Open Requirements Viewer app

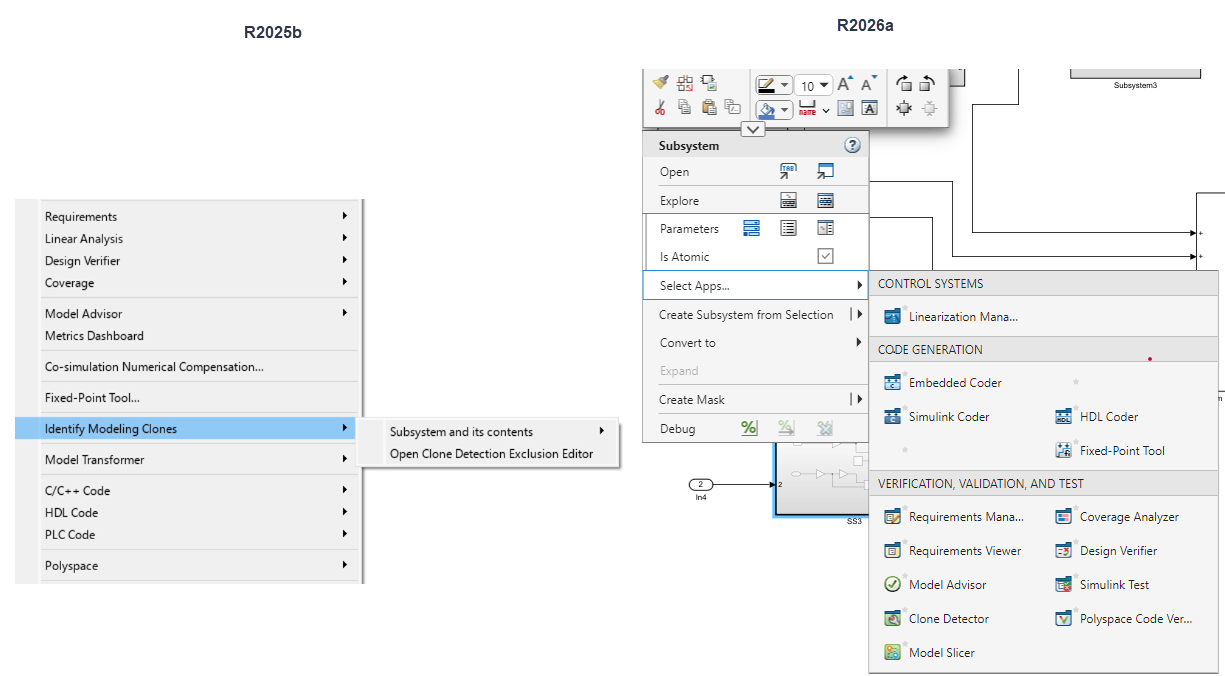[953, 551]
